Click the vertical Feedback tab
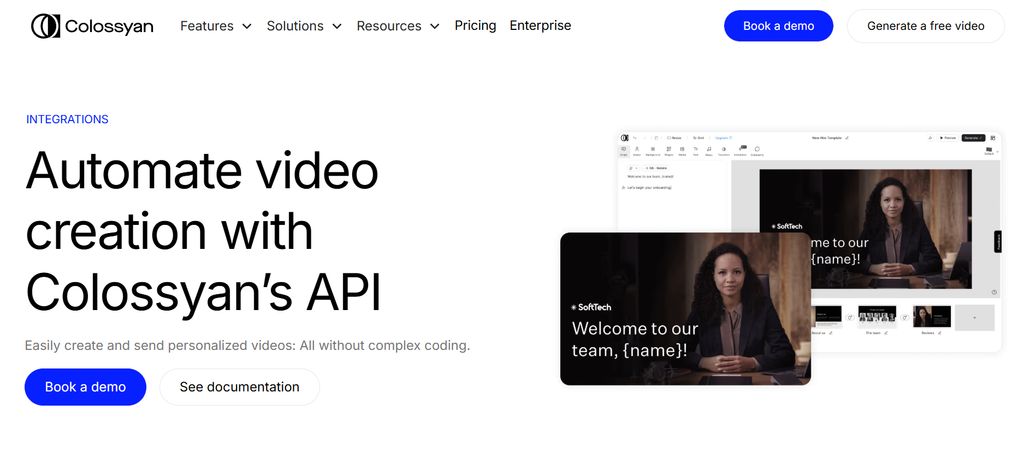Screen dimensions: 1024x453 pyautogui.click(x=997, y=242)
